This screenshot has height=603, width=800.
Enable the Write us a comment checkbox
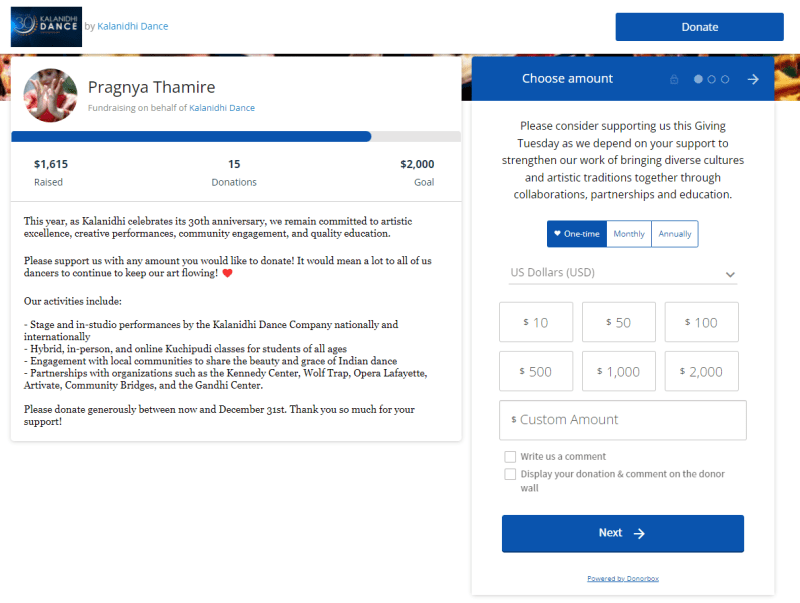click(510, 457)
